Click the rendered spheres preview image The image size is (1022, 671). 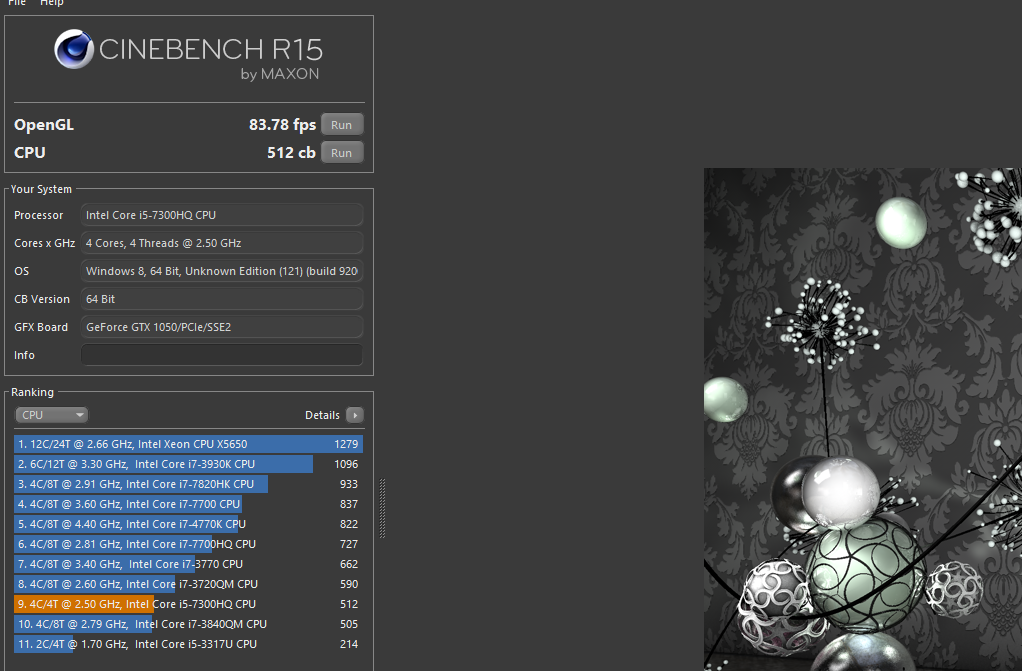coord(863,419)
